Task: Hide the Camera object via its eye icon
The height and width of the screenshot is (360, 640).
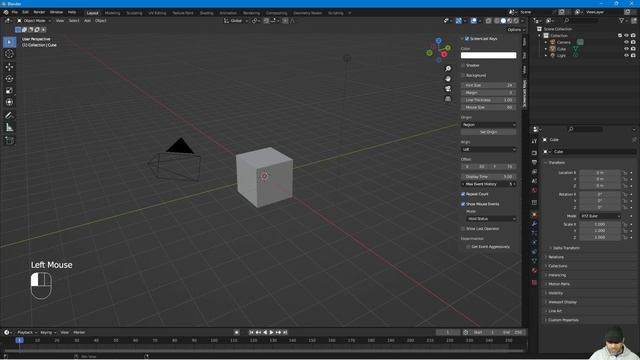Action: (x=626, y=42)
